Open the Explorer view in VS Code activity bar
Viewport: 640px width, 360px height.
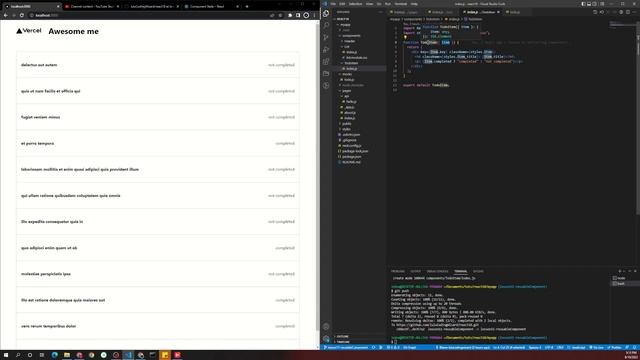(326, 13)
